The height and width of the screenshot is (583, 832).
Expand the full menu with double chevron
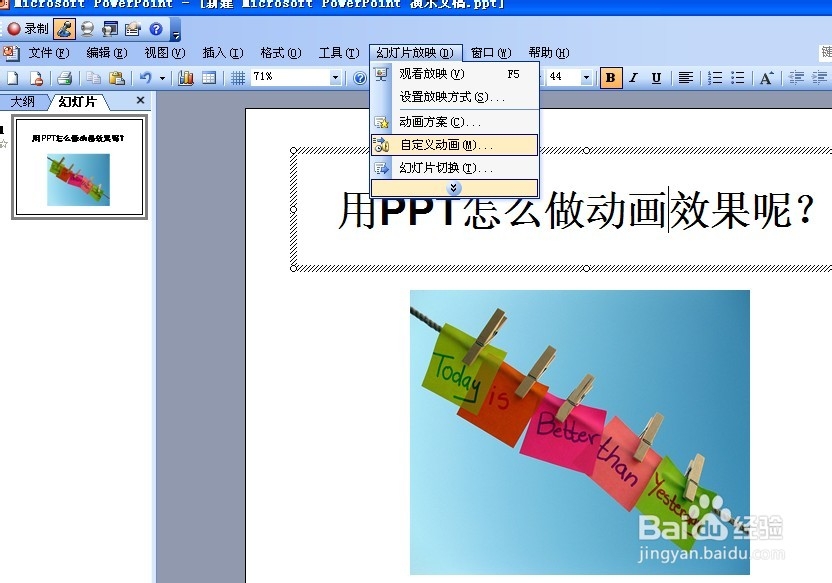[454, 188]
